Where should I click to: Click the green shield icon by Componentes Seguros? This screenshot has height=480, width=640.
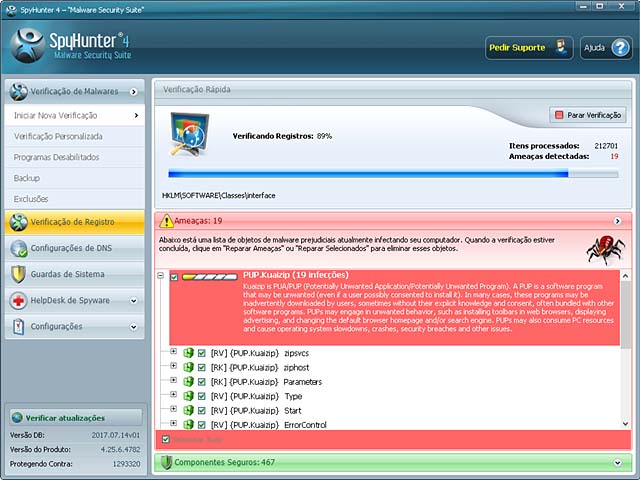click(x=166, y=462)
